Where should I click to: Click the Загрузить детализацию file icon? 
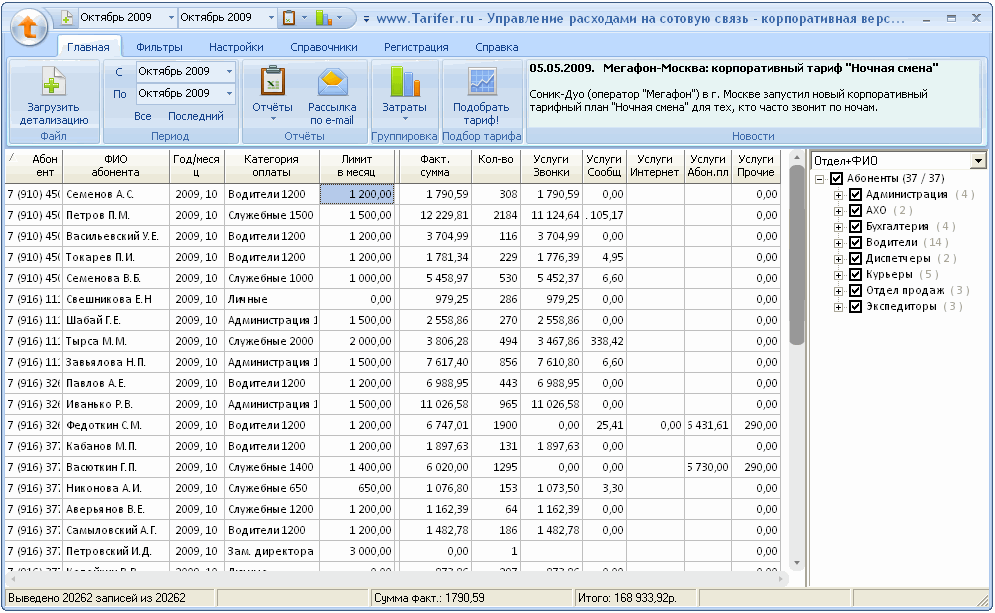point(53,81)
